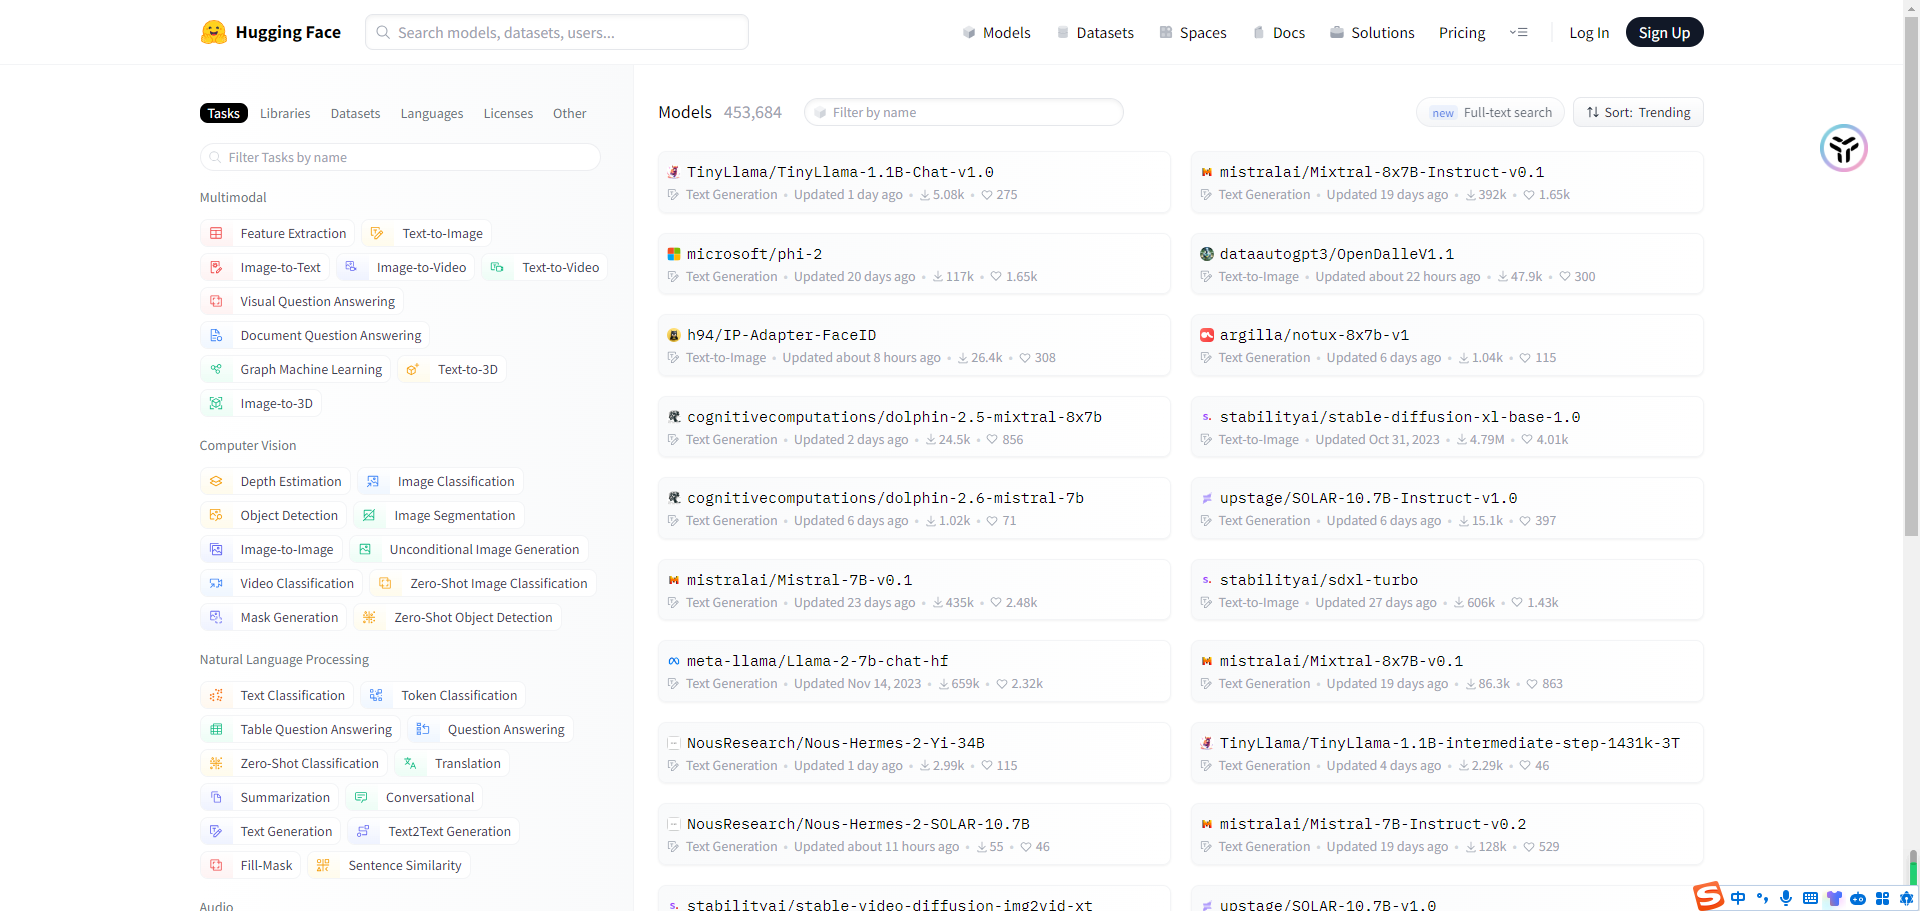Viewport: 1920px width, 911px height.
Task: Open the Datasets navigation item
Action: click(x=1095, y=32)
